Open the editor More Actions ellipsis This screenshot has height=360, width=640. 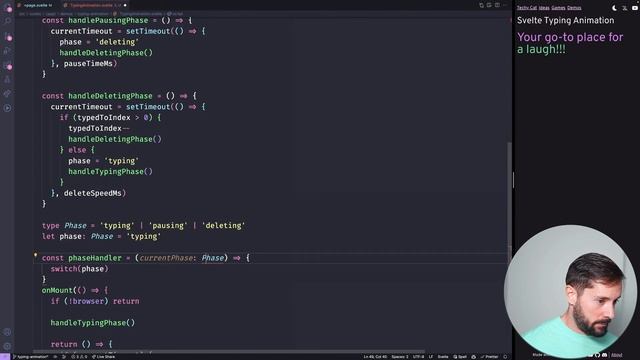coord(504,5)
